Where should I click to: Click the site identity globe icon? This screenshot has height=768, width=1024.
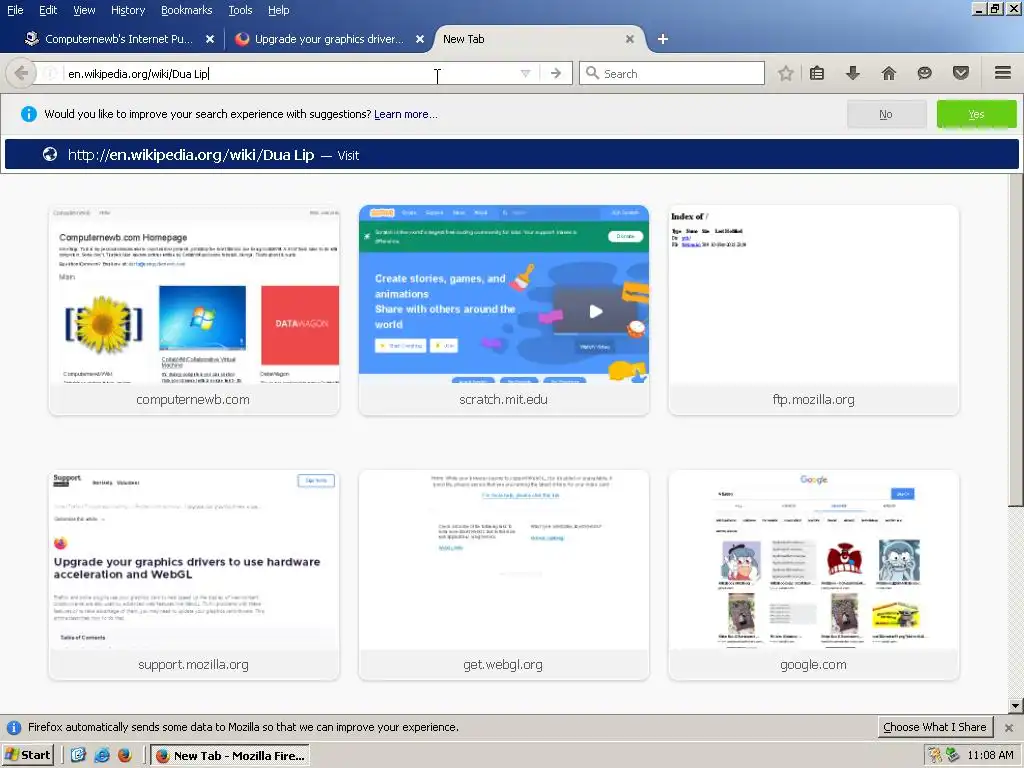point(50,73)
